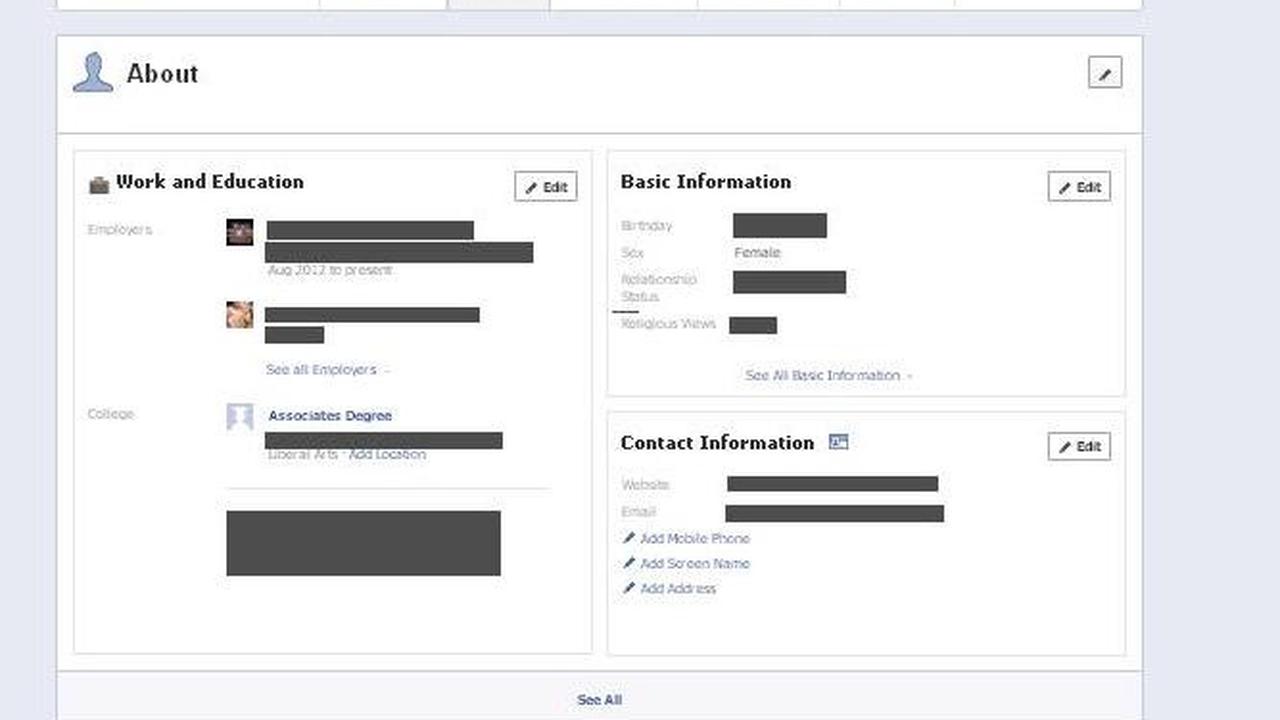Edit the Work and Education section
The height and width of the screenshot is (720, 1280).
pyautogui.click(x=546, y=187)
